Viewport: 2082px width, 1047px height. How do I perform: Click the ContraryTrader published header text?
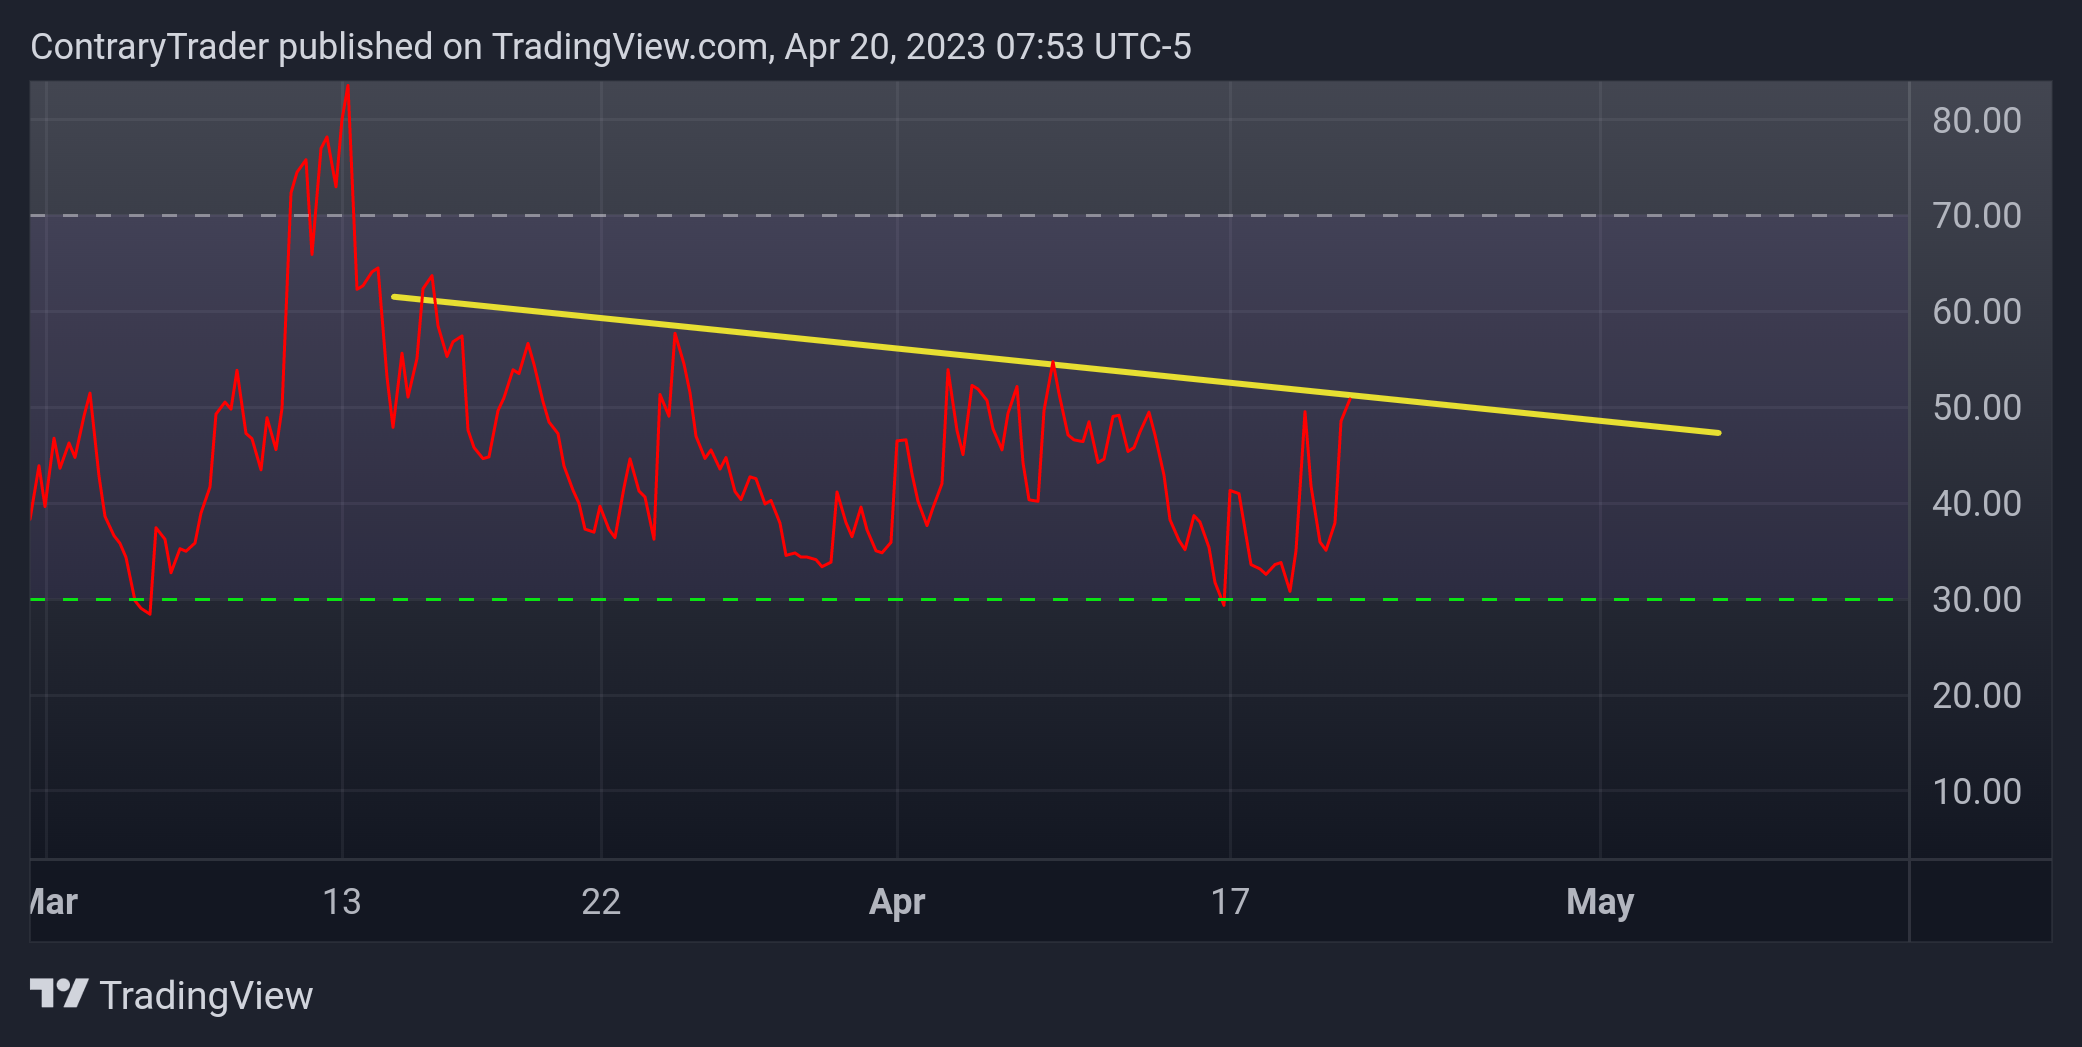[x=611, y=47]
